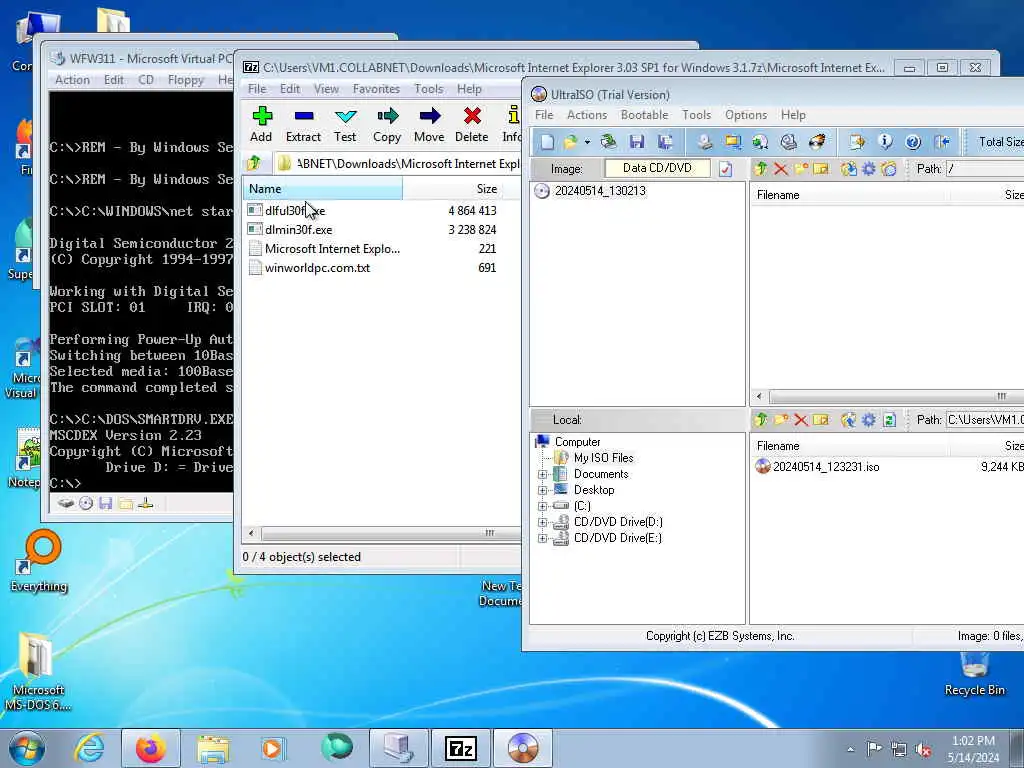
Task: Click image properties check icon beside Data CD/DVD
Action: point(726,169)
